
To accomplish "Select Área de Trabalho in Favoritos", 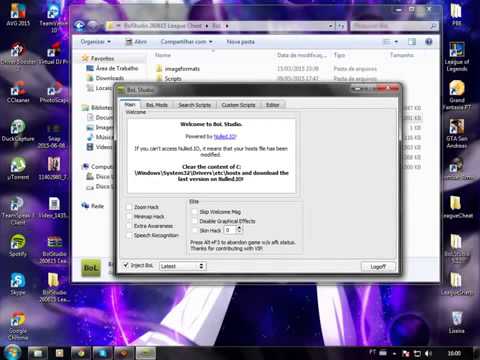I will pyautogui.click(x=113, y=68).
